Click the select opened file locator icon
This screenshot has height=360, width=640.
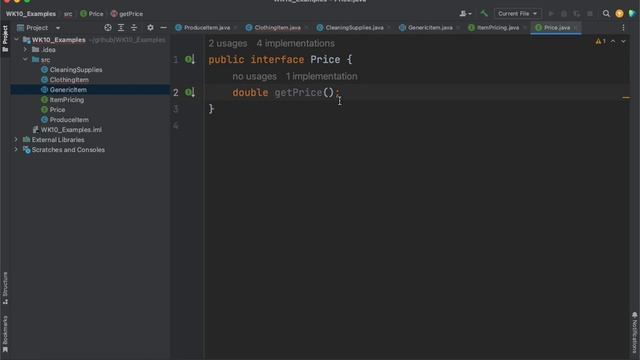[108, 28]
